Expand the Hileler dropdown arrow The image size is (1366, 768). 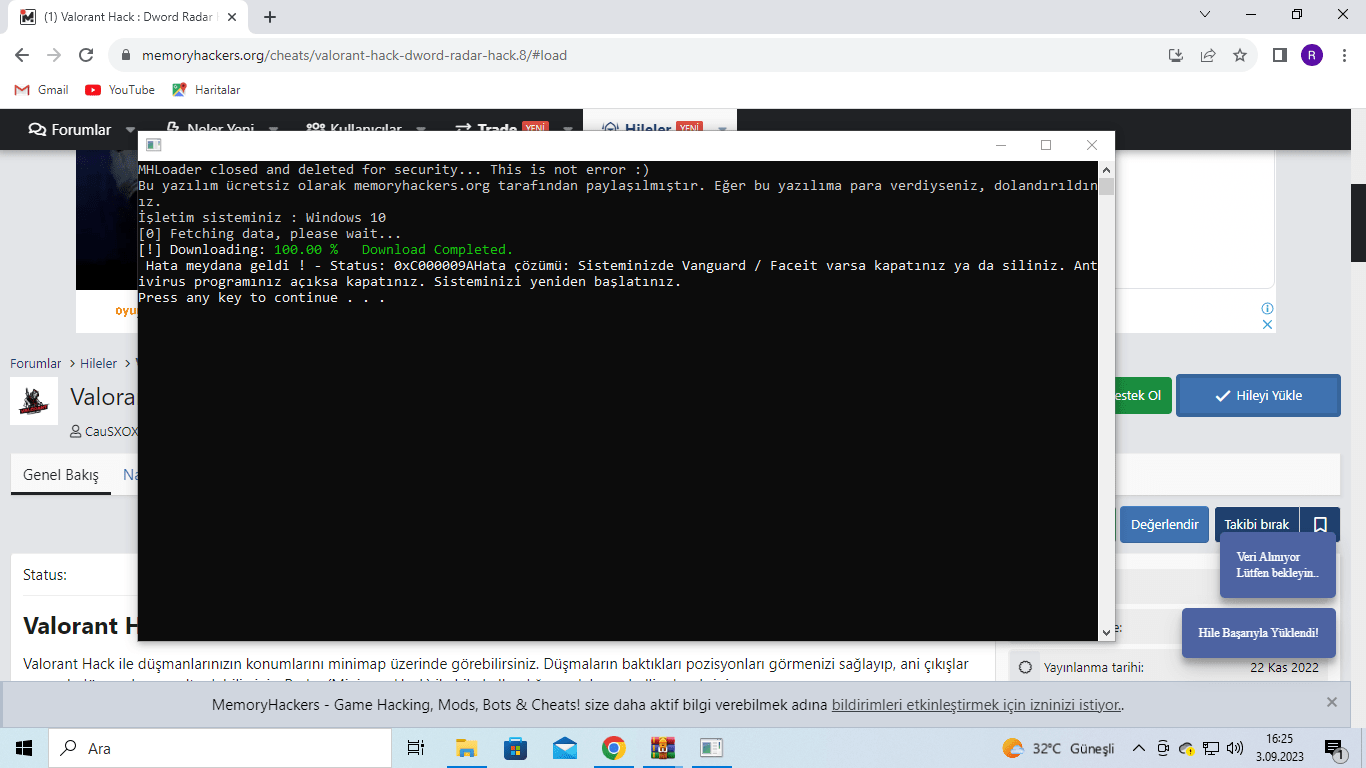(722, 130)
